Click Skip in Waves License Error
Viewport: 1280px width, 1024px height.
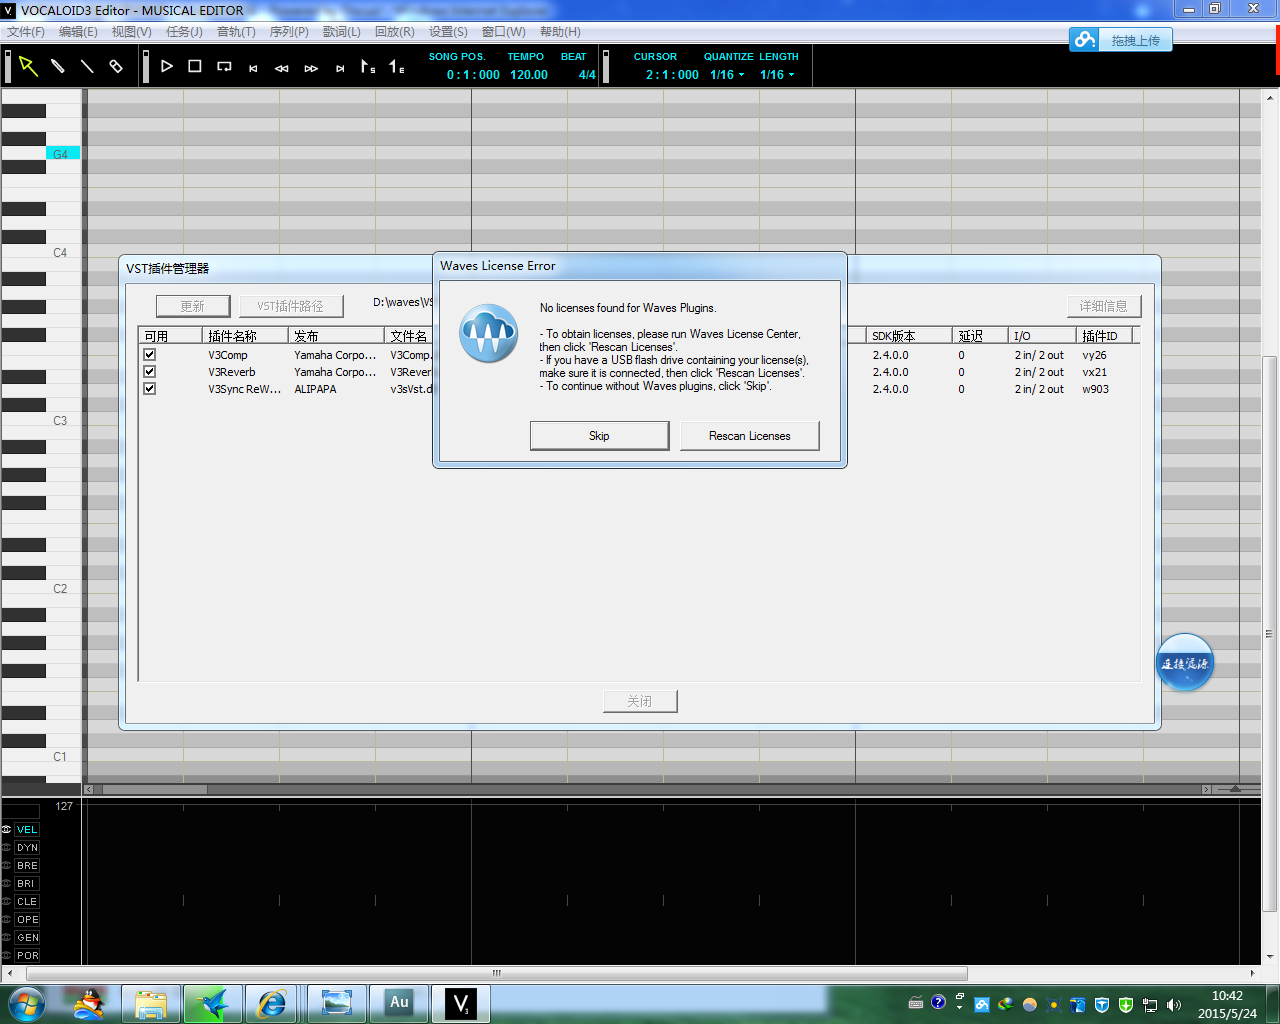[x=599, y=436]
